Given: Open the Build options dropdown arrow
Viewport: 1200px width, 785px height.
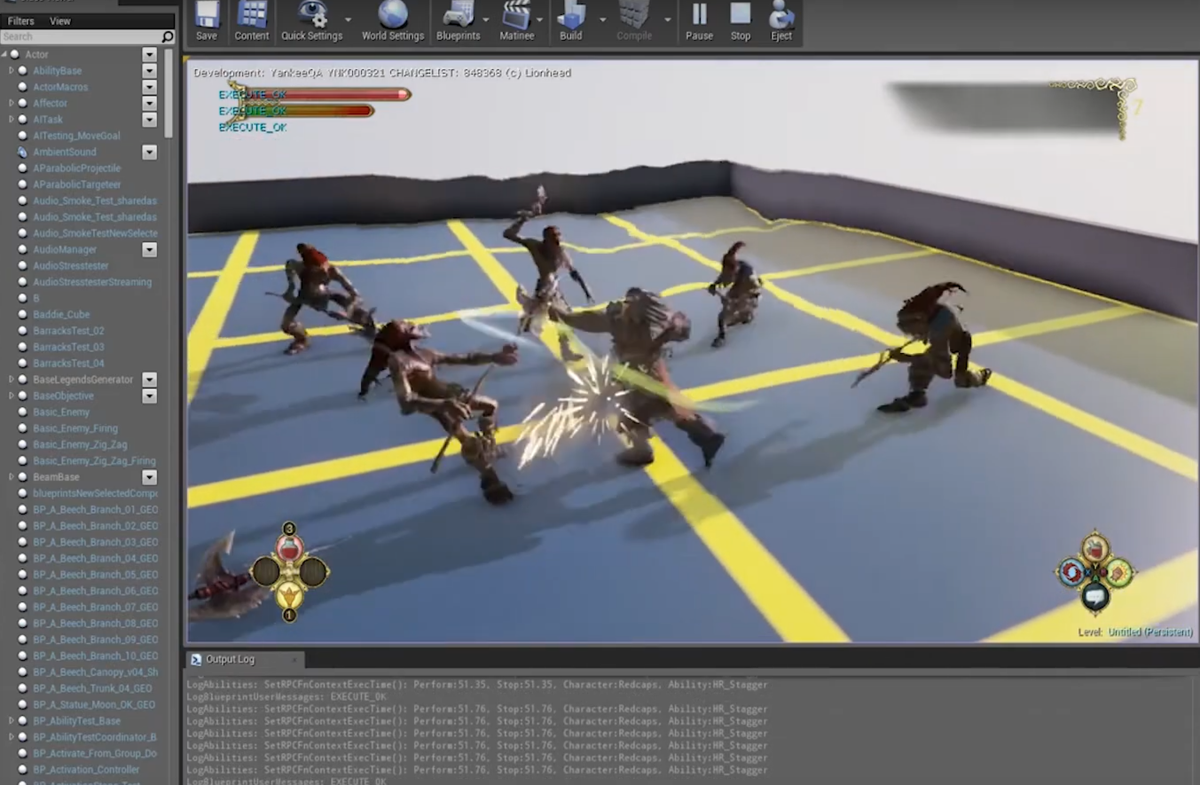Looking at the screenshot, I should point(603,18).
